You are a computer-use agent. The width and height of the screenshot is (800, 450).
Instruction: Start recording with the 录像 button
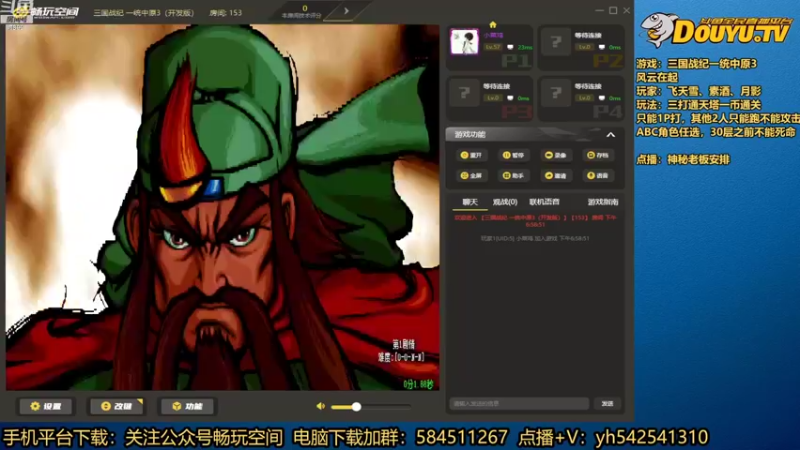click(556, 155)
